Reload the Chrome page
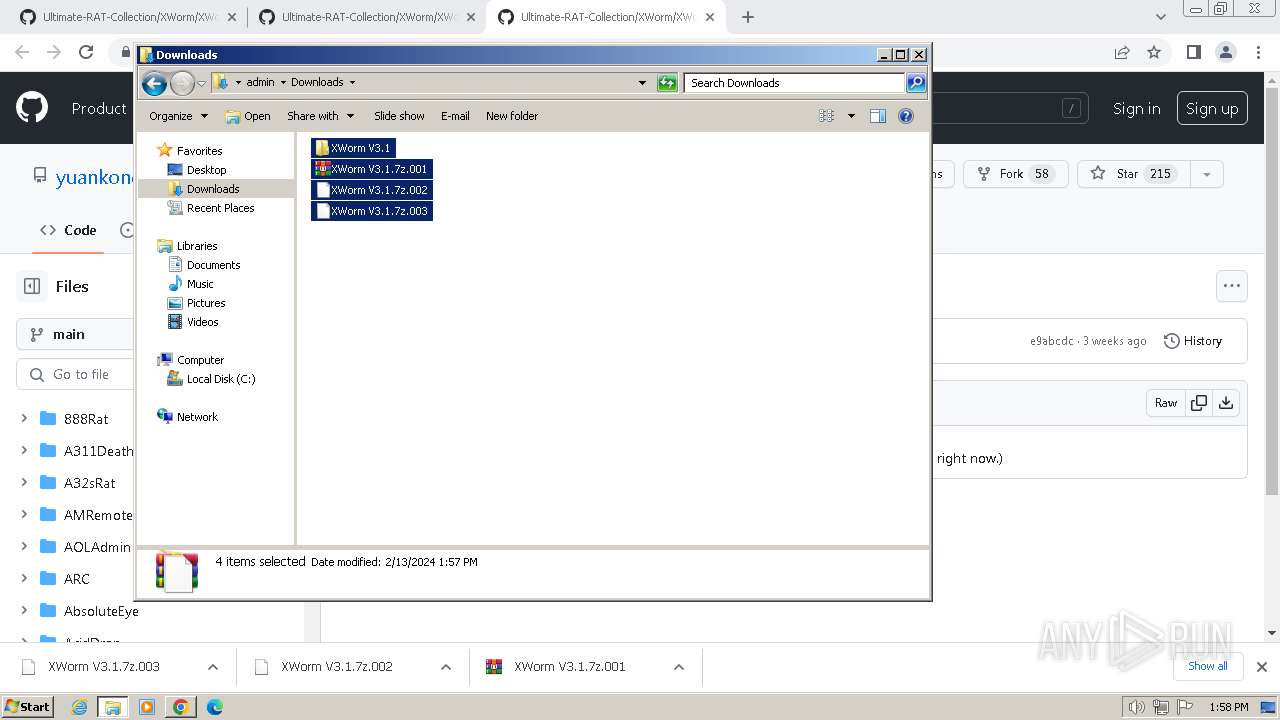Screen dimensions: 1280x720 [86, 52]
